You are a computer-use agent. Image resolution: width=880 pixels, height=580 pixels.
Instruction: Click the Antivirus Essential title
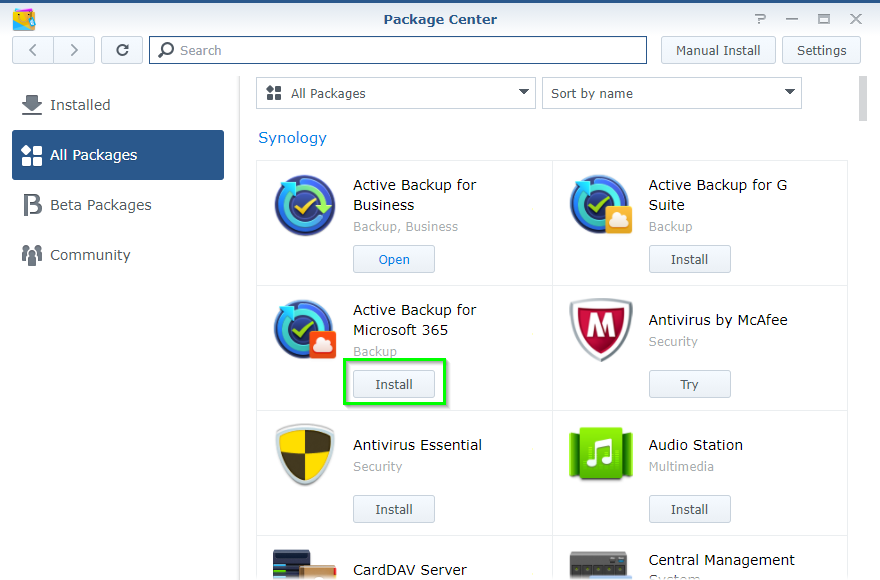click(x=418, y=445)
